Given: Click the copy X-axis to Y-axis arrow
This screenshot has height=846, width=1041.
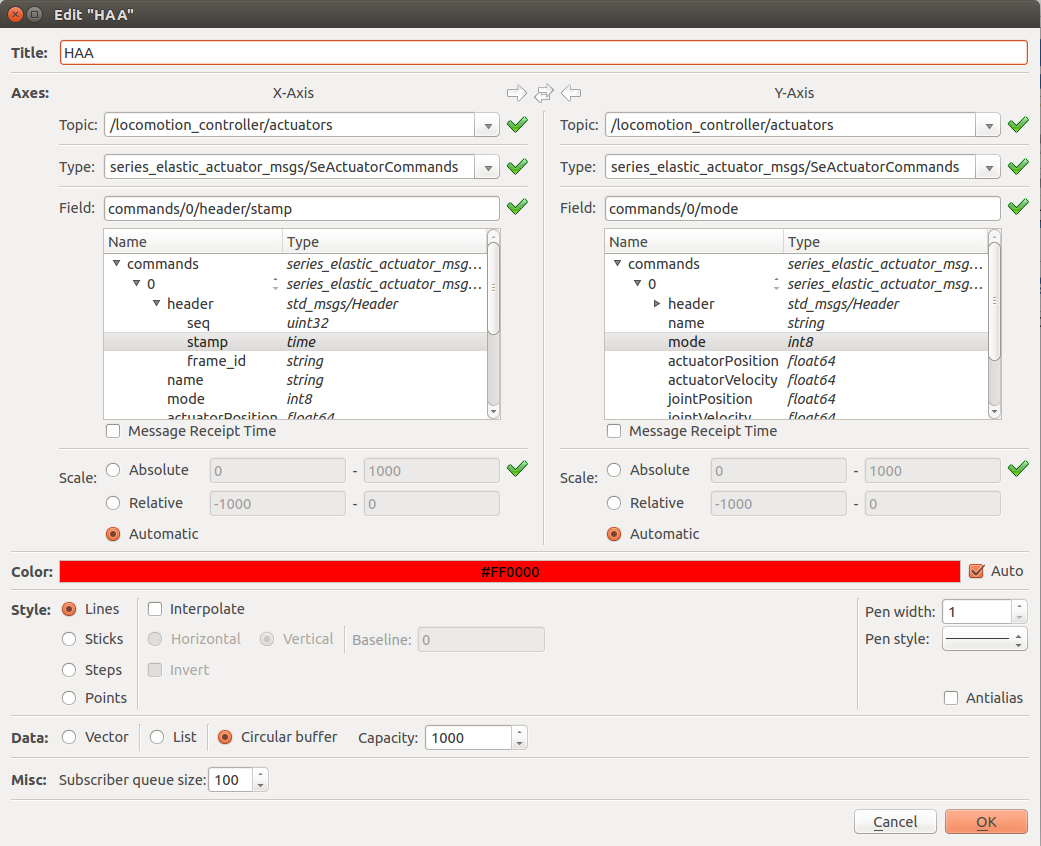Looking at the screenshot, I should (x=516, y=93).
